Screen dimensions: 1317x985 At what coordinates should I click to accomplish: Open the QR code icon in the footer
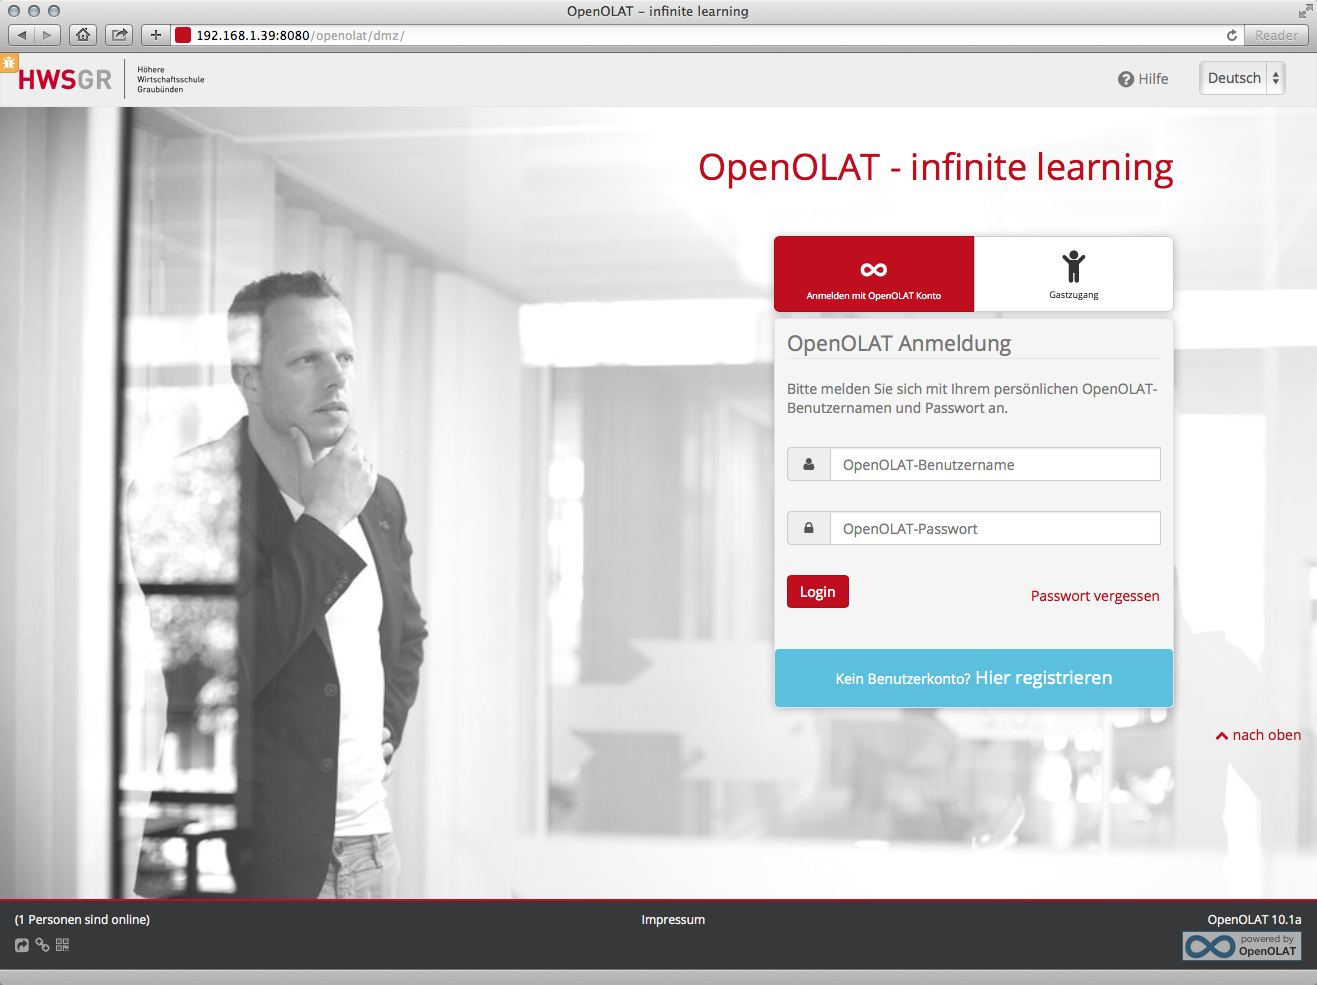[x=62, y=944]
